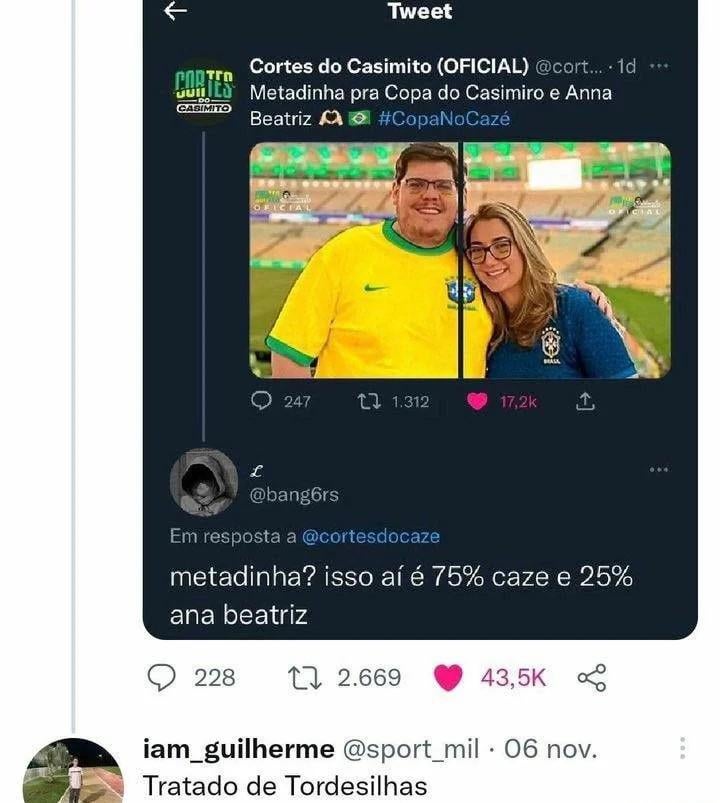Viewport: 720px width, 803px height.
Task: Click the @bang6rs handle
Action: [293, 495]
